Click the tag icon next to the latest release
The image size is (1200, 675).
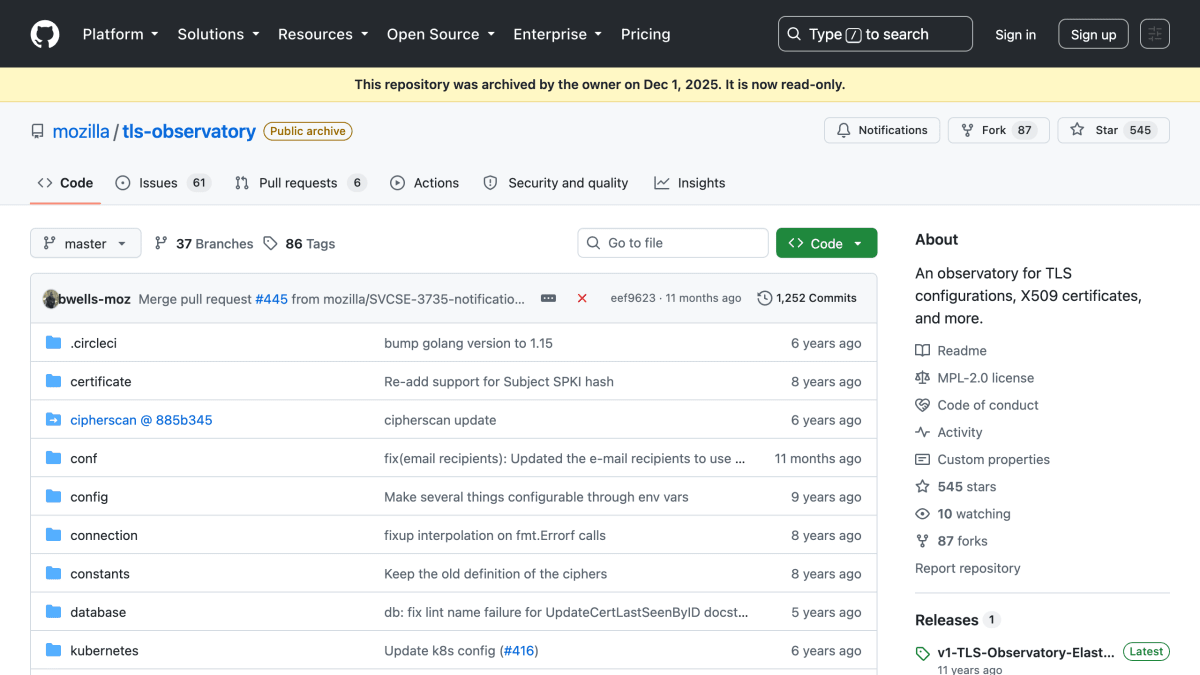click(x=923, y=653)
